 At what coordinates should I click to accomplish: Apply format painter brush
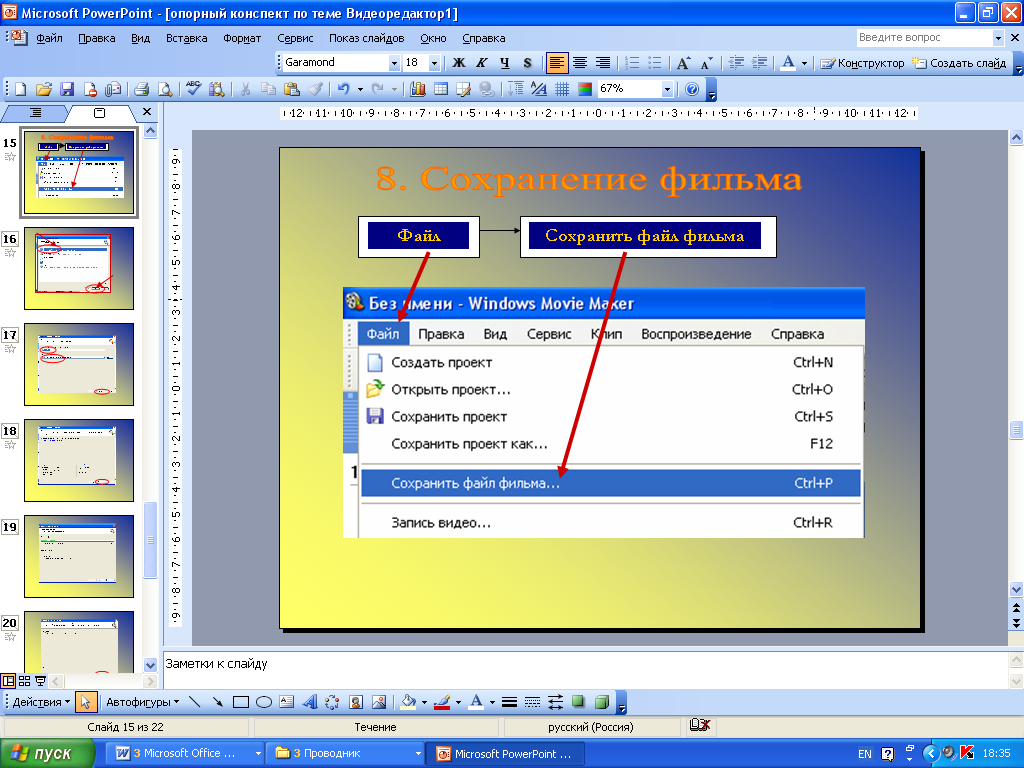point(315,89)
